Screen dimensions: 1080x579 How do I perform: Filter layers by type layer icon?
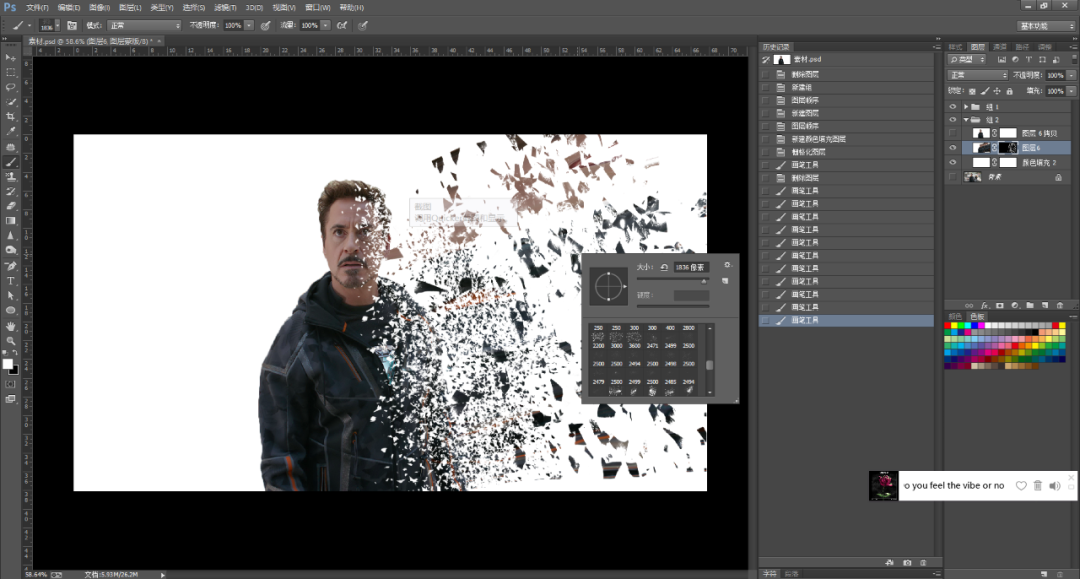coord(1028,60)
